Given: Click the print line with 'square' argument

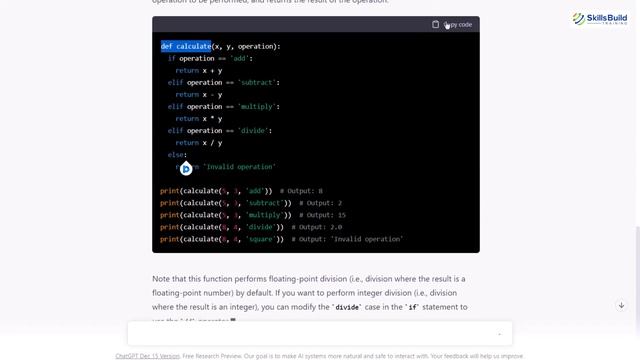Looking at the screenshot, I should [282, 239].
